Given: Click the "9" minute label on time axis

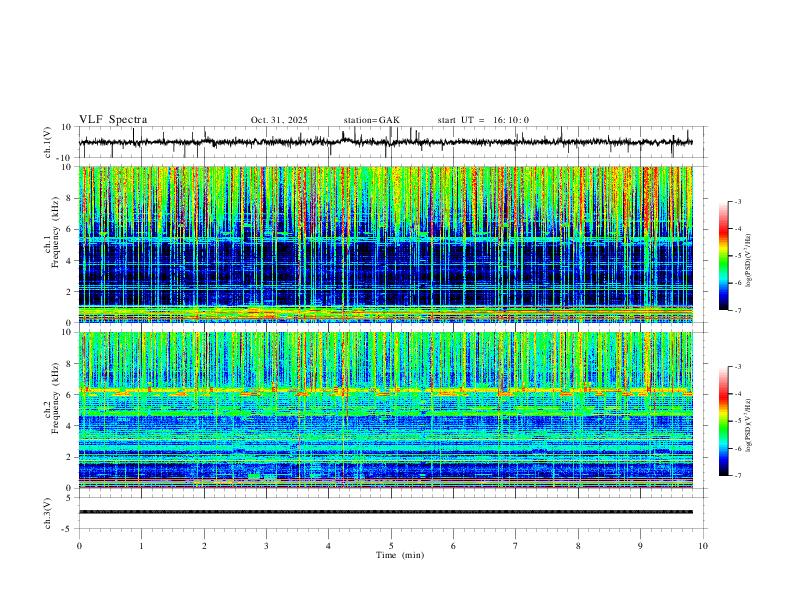Looking at the screenshot, I should coord(640,546).
